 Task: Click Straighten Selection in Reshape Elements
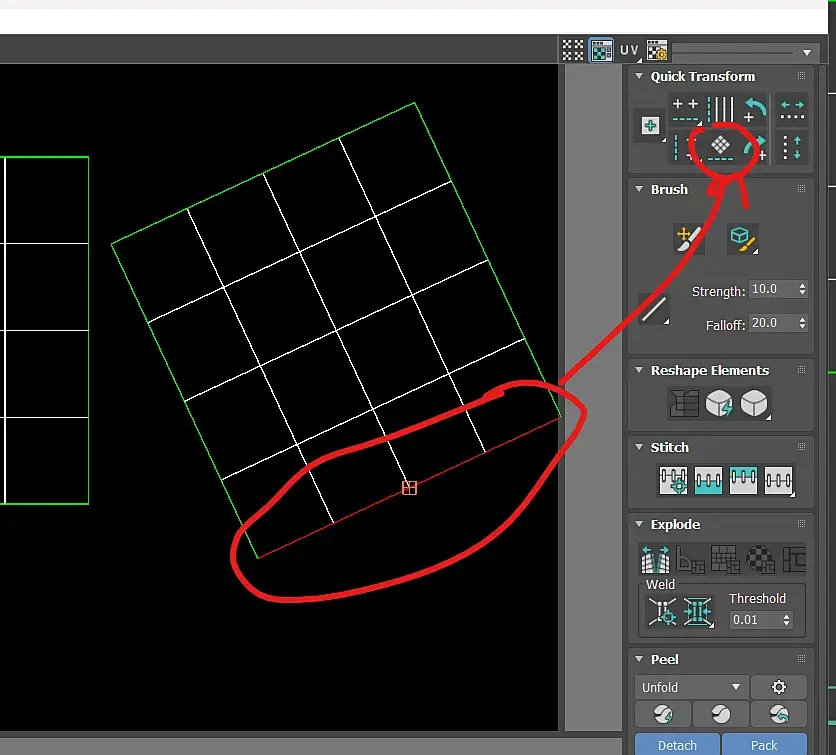pyautogui.click(x=684, y=403)
